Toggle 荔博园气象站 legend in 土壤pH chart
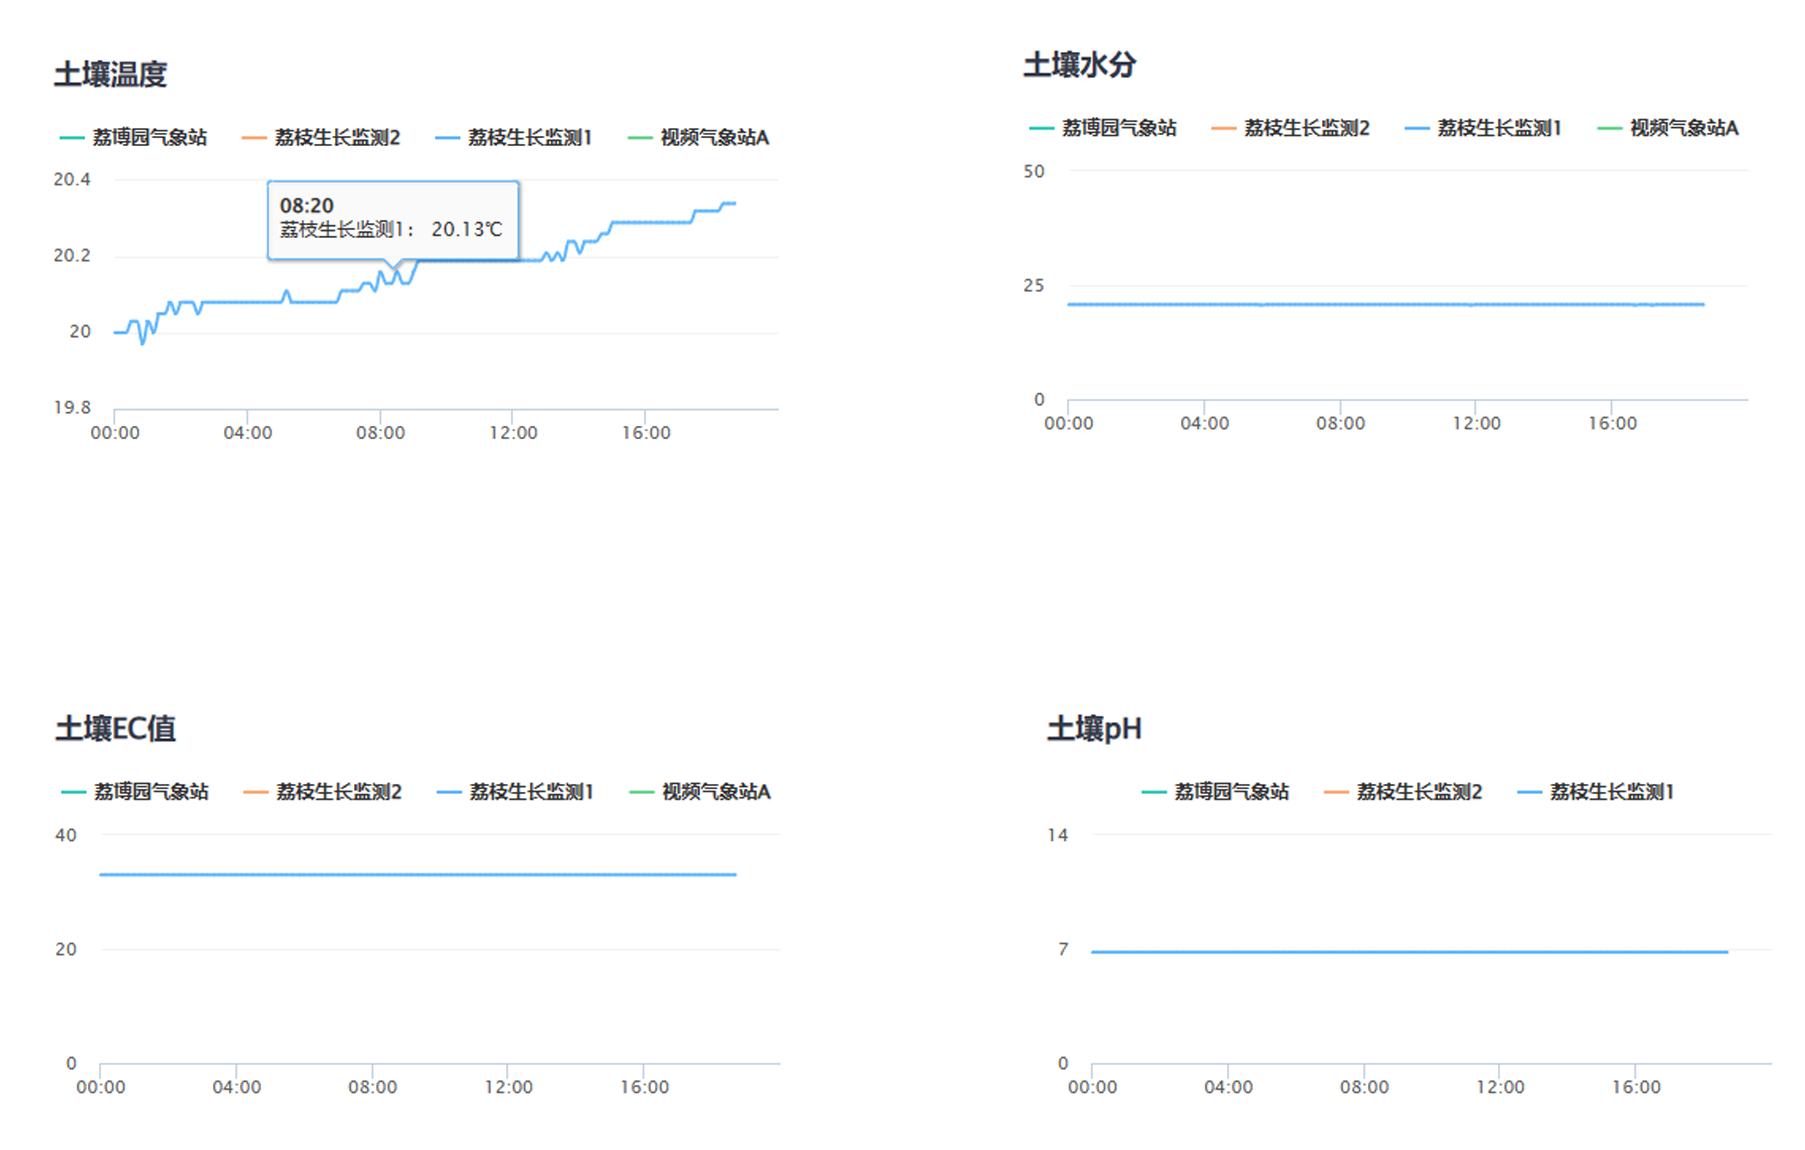The height and width of the screenshot is (1150, 1805). click(1215, 792)
